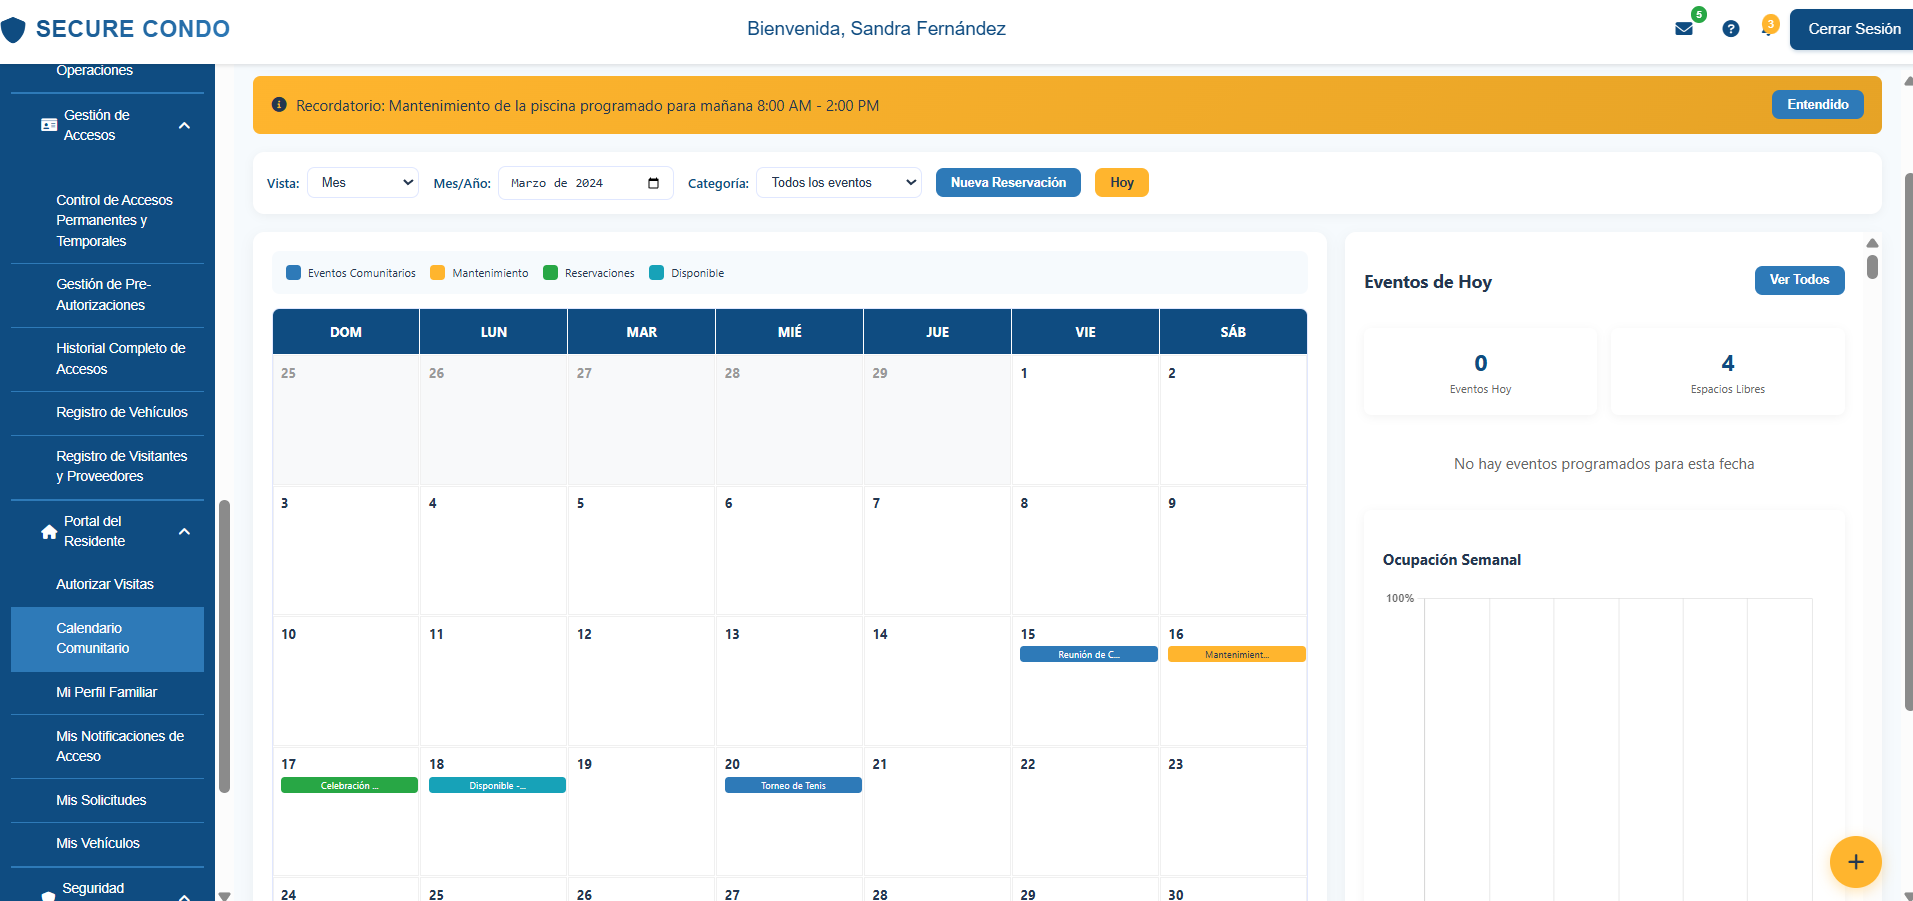Viewport: 1913px width, 901px height.
Task: Open the Reunión de C... event on day 15
Action: tap(1088, 655)
